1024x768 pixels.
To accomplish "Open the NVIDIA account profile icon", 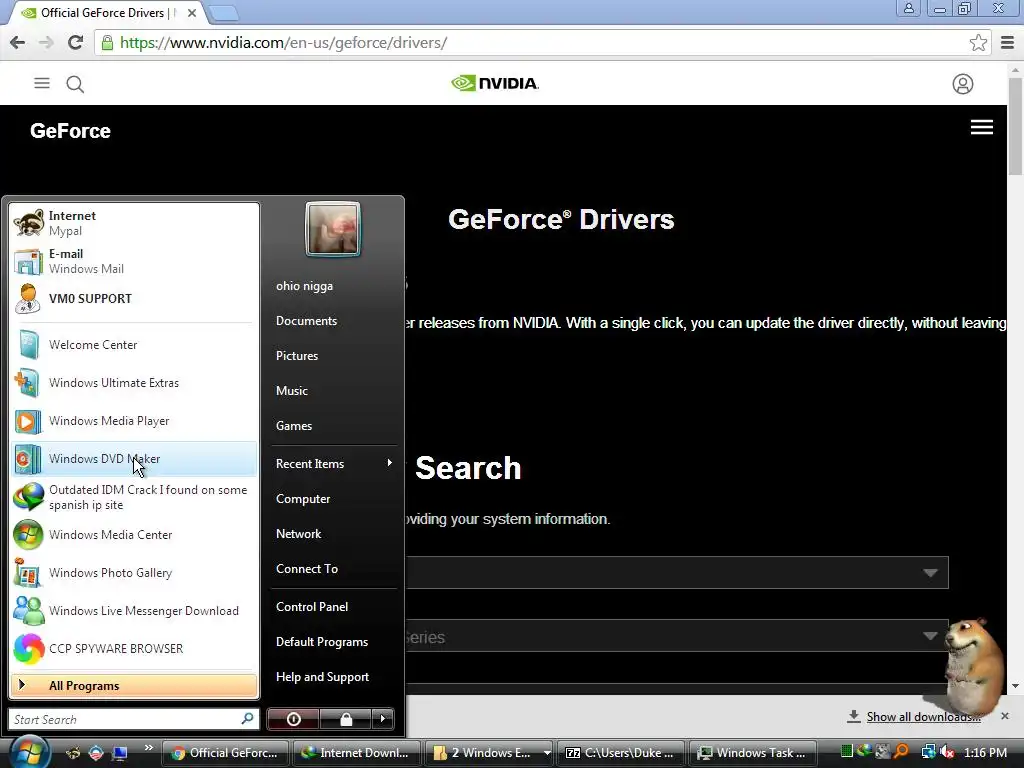I will pos(963,84).
